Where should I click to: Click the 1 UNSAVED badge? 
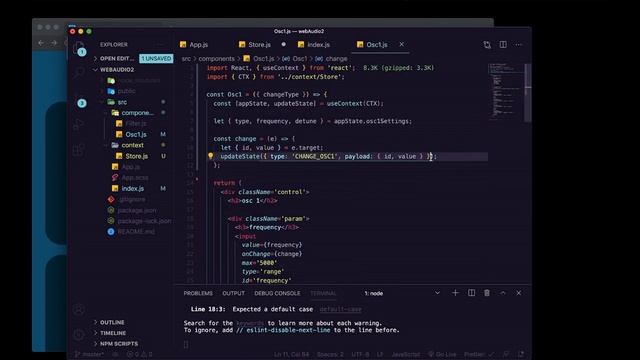156,58
